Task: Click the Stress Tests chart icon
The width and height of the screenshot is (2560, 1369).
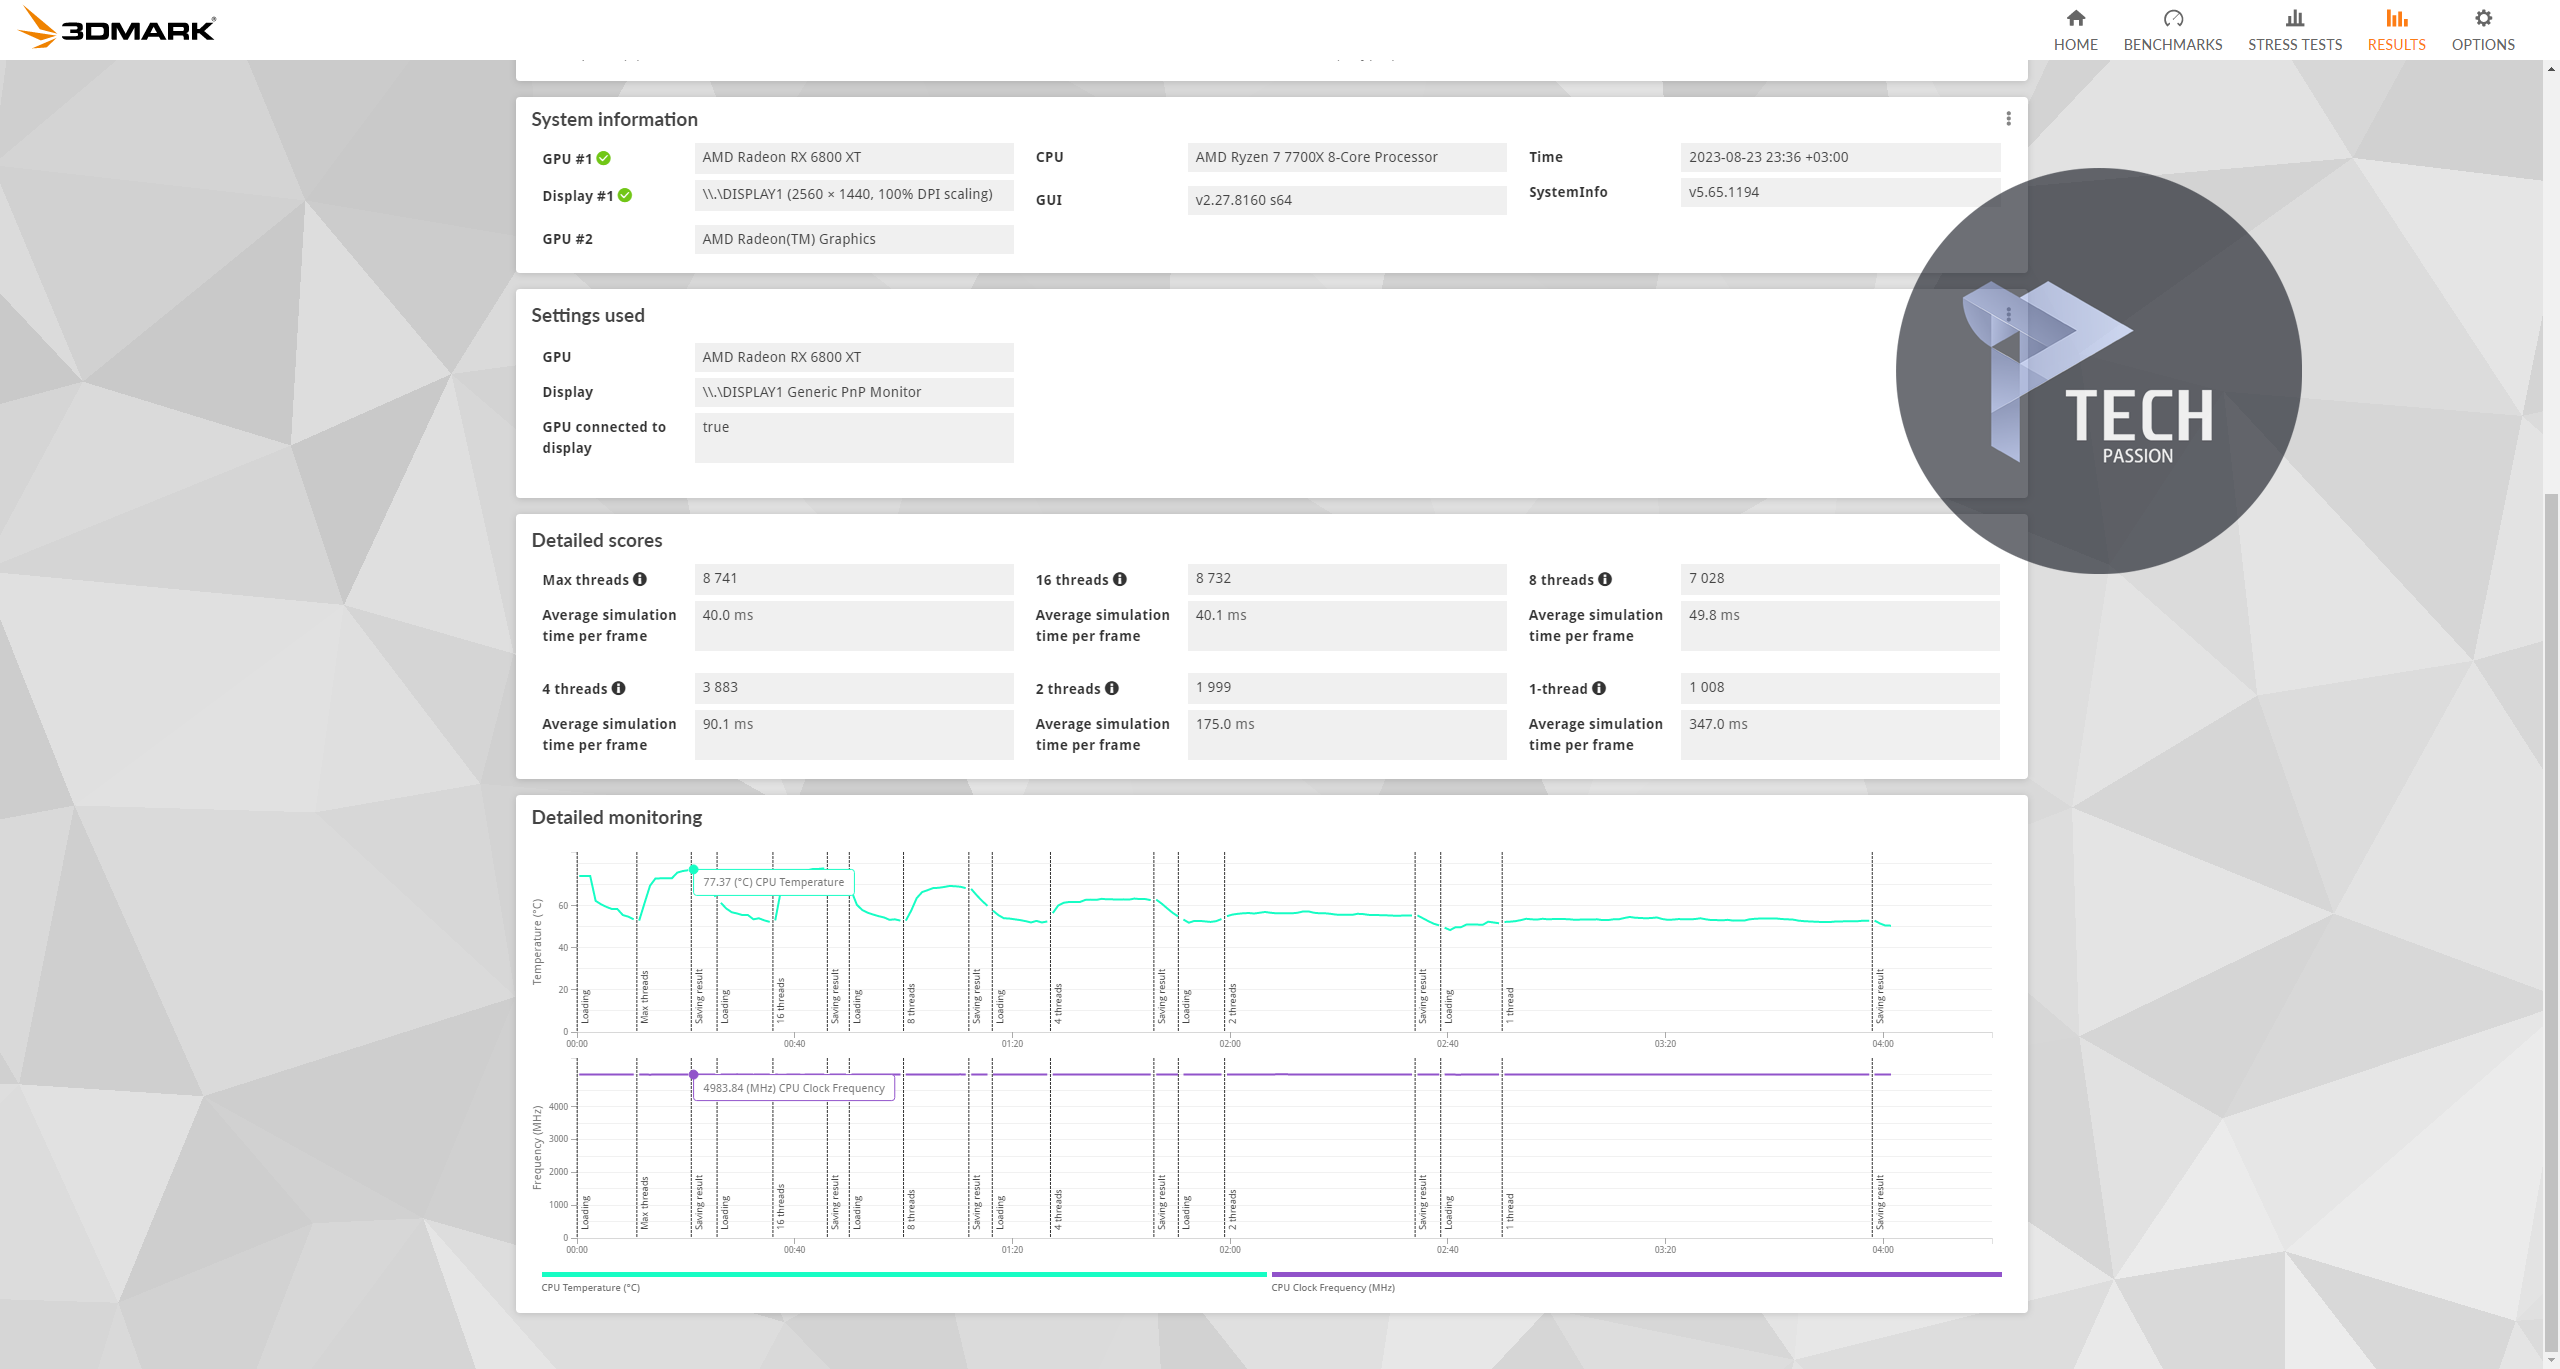Action: (x=2294, y=19)
